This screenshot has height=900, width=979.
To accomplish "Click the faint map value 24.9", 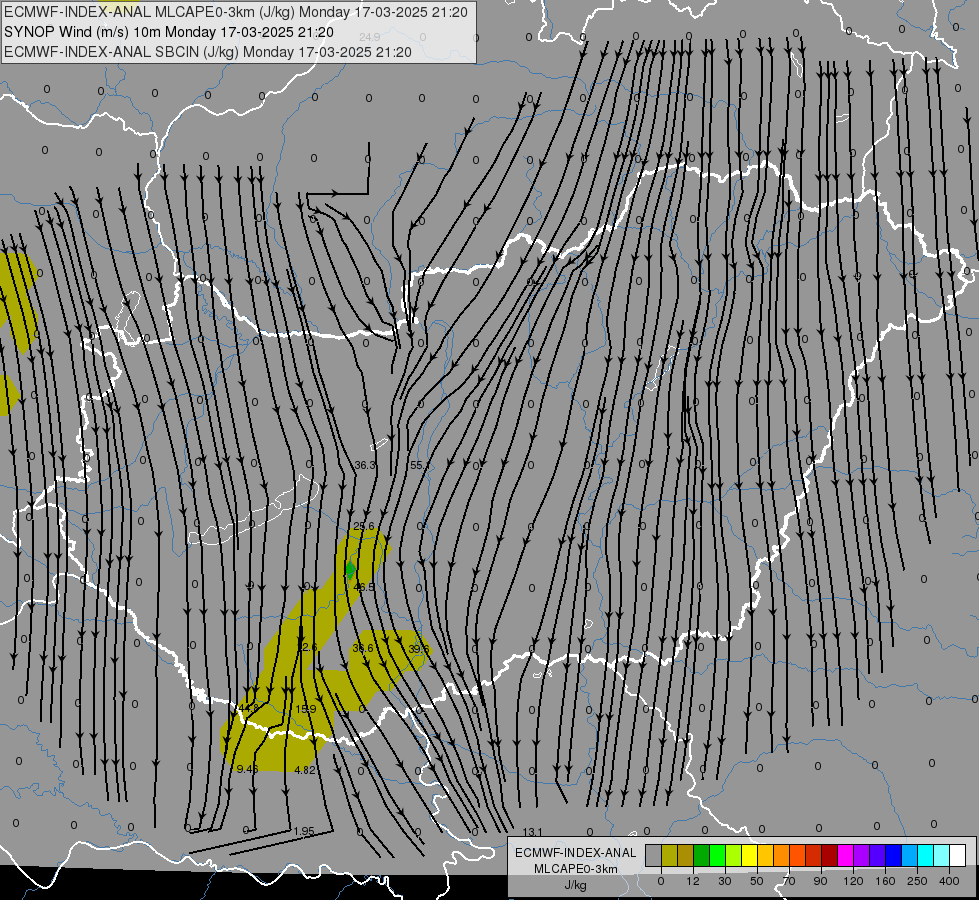I will [x=370, y=38].
